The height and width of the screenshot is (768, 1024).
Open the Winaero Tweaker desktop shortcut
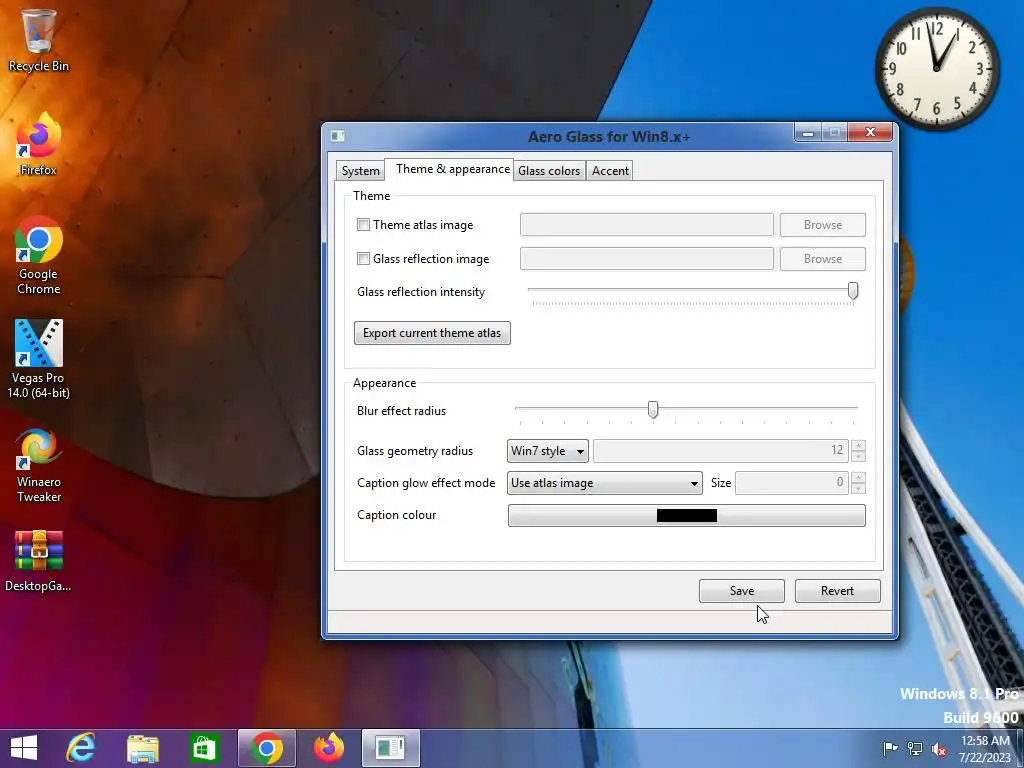pyautogui.click(x=39, y=465)
